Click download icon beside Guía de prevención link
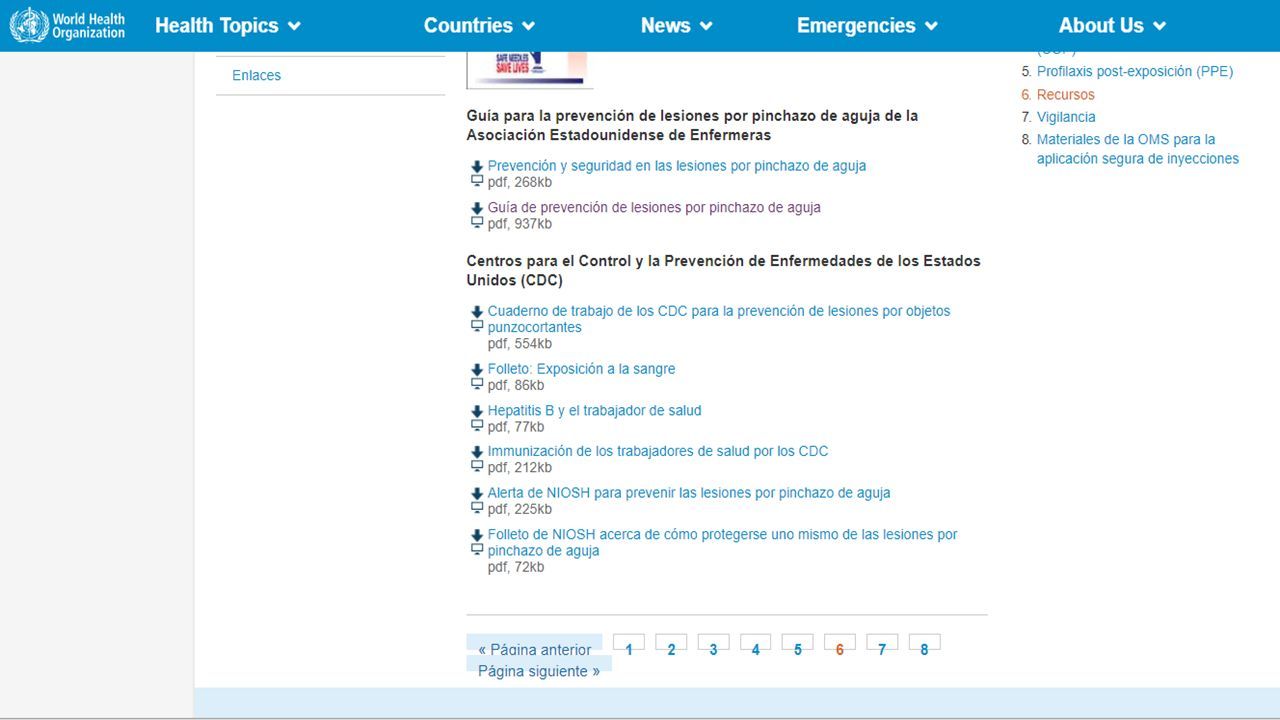The width and height of the screenshot is (1280, 720). (x=477, y=209)
